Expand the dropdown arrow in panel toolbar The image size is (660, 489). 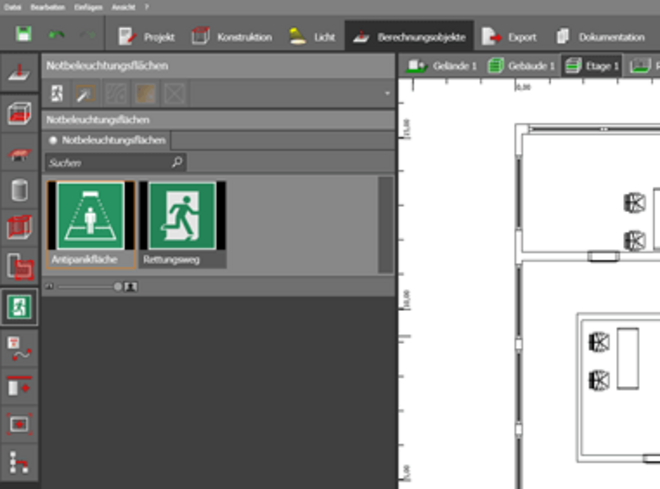click(x=386, y=93)
